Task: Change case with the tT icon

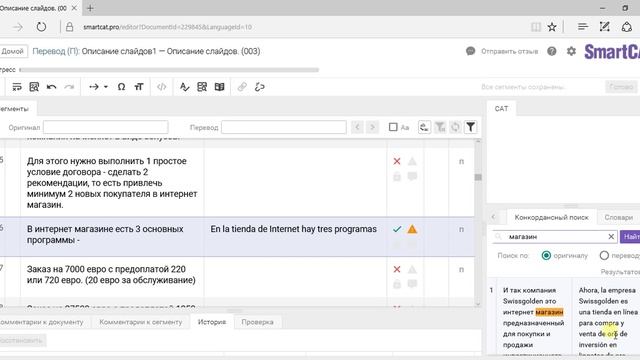Action: click(x=139, y=87)
